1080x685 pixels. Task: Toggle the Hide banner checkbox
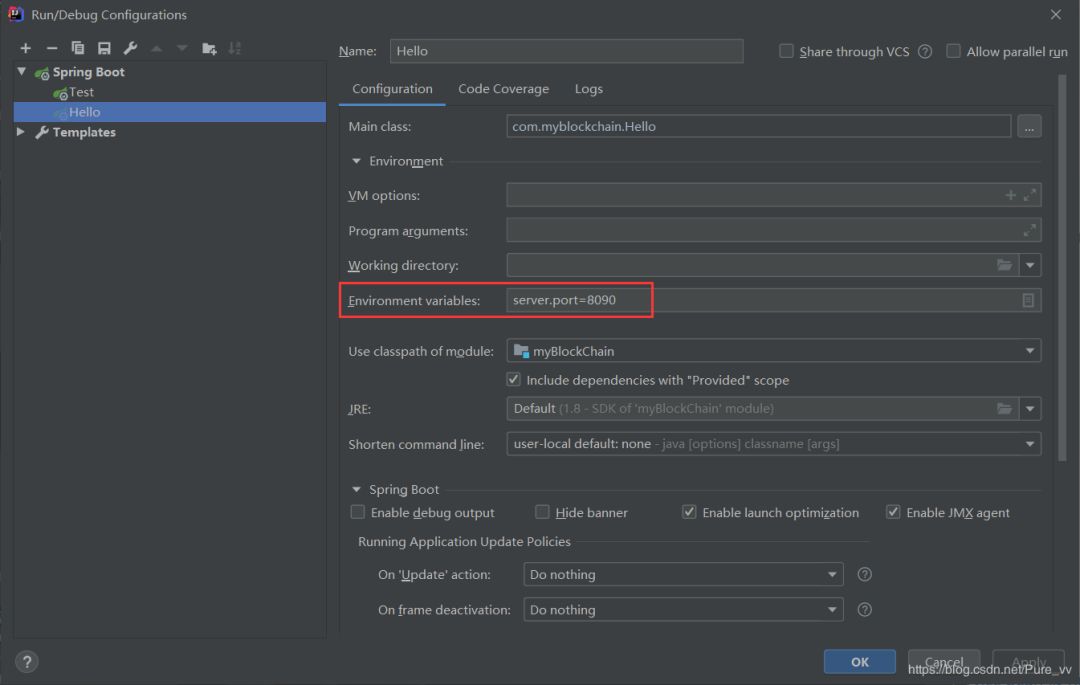click(542, 512)
